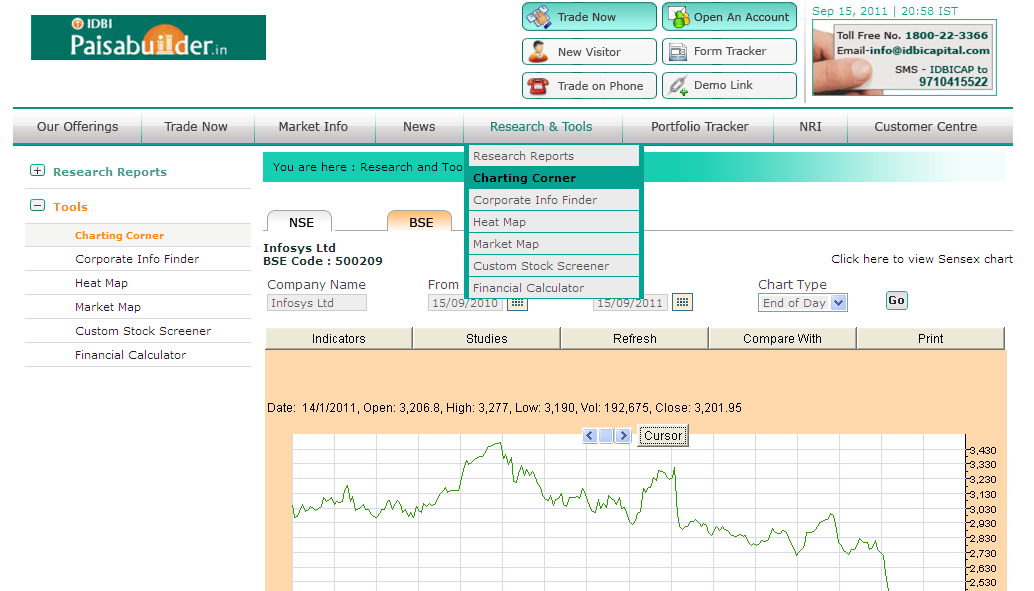Viewport: 1034px width, 591px height.
Task: Click the Company Name input field
Action: click(316, 302)
